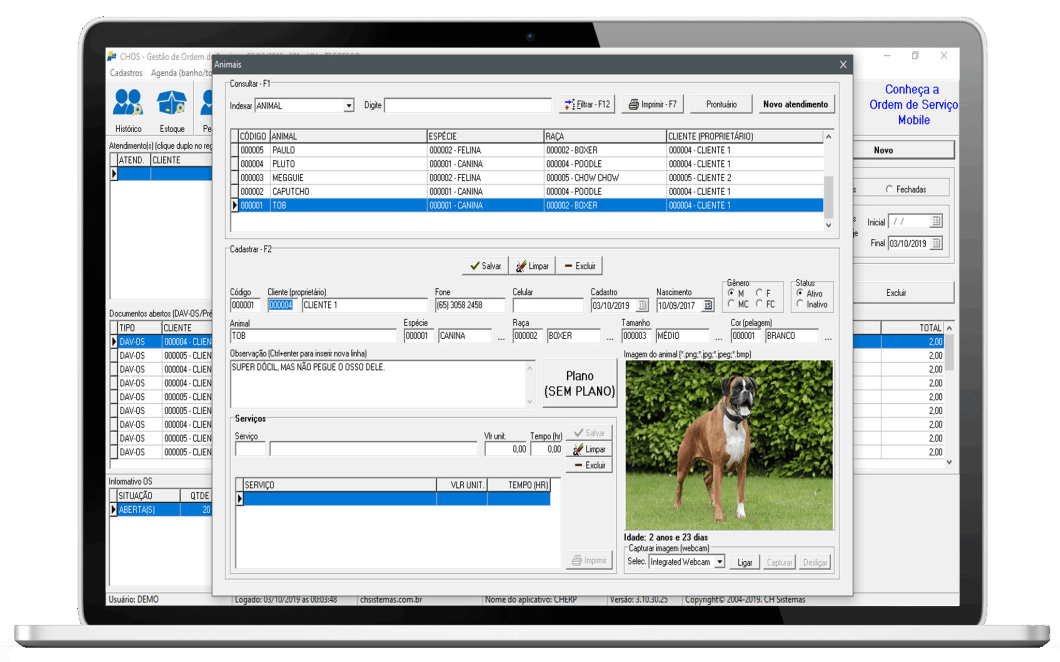Image resolution: width=1060 pixels, height=662 pixels.
Task: Click Excluir button in Cadastrar section
Action: coord(579,266)
